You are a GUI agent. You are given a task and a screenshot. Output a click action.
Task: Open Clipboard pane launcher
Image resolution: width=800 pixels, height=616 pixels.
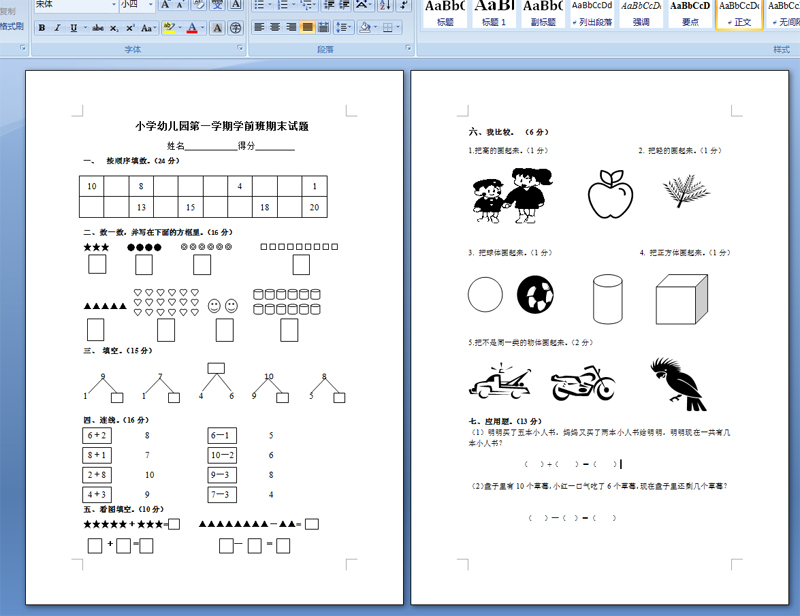(x=23, y=48)
